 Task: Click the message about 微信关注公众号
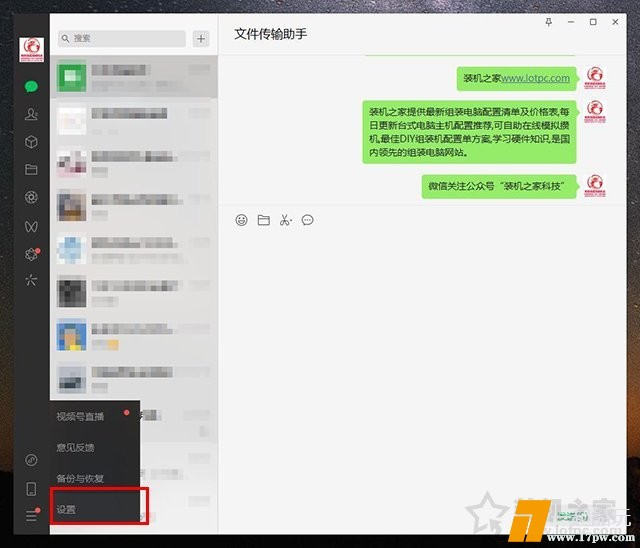[x=499, y=186]
